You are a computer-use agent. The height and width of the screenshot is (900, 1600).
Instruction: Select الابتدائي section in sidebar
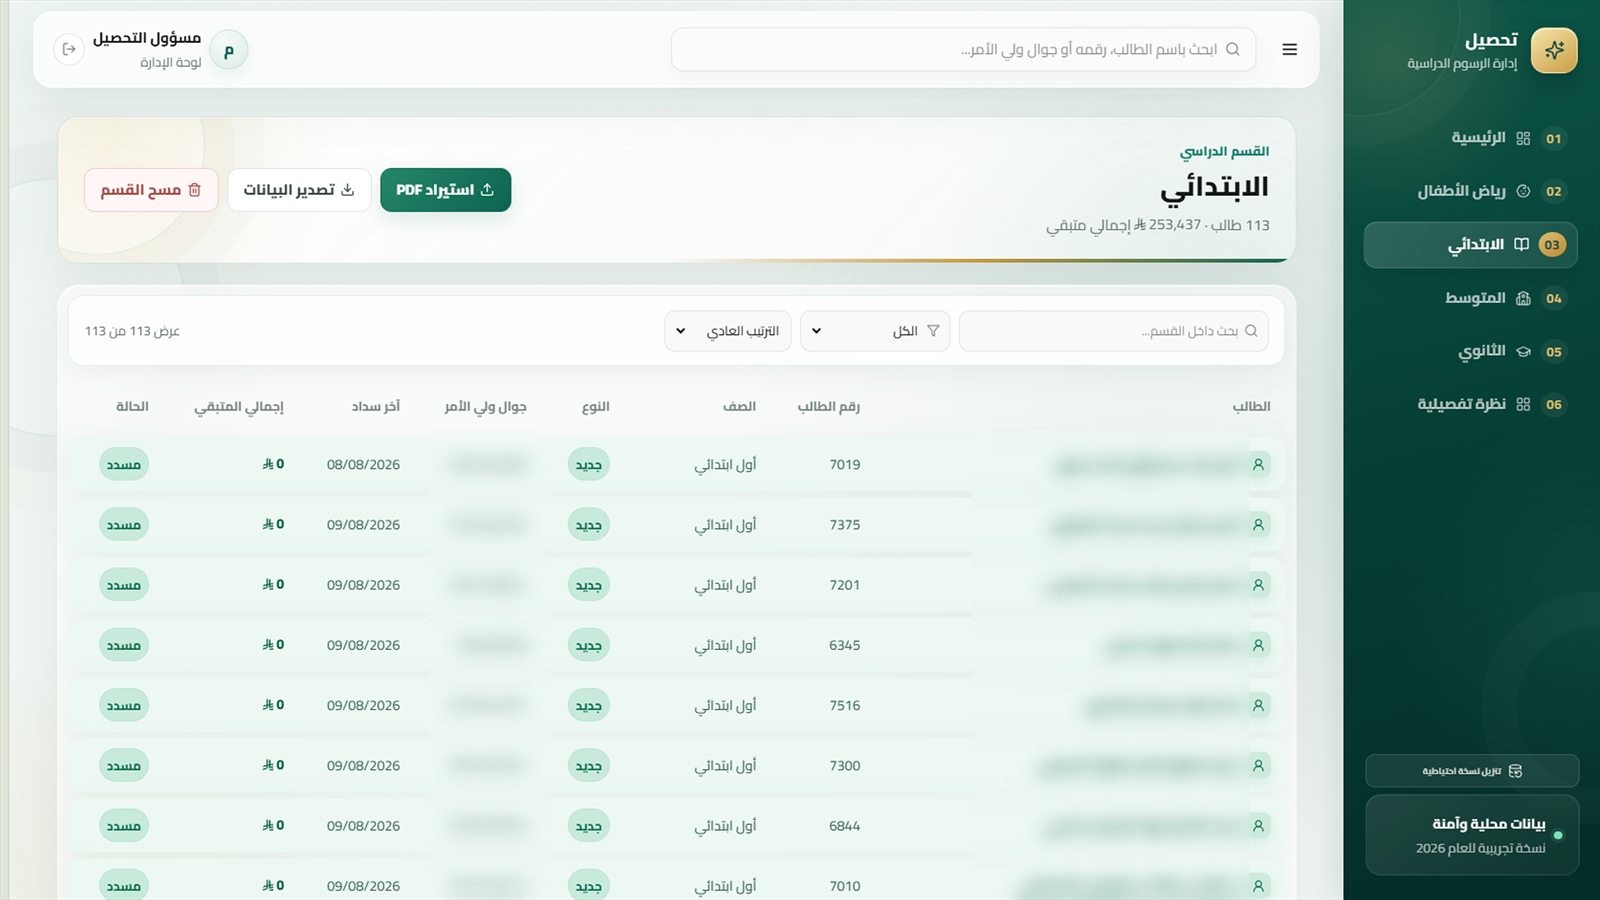pyautogui.click(x=1471, y=245)
